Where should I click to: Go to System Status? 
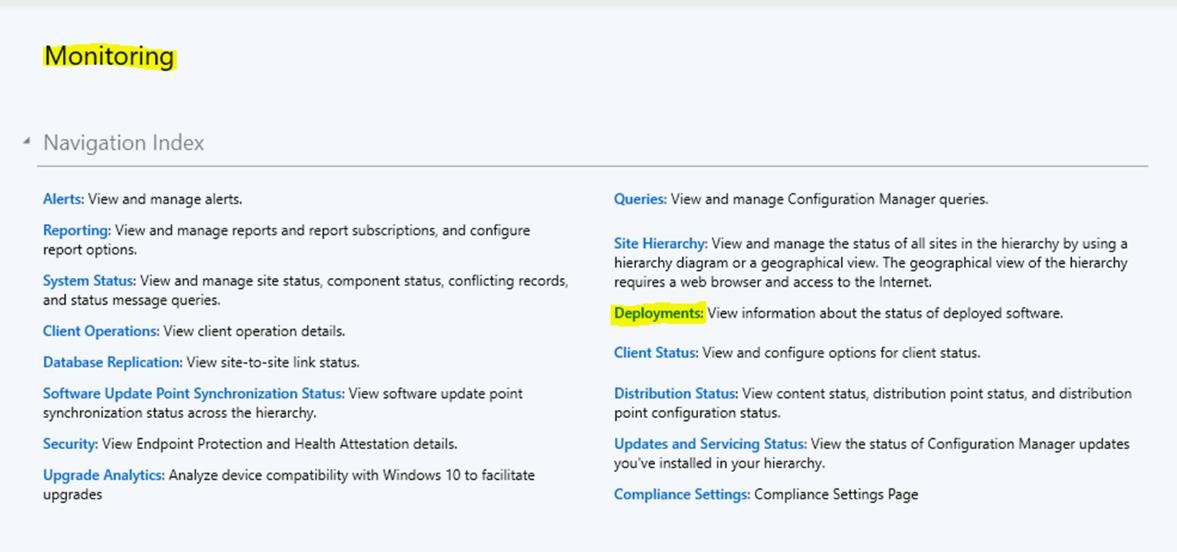[89, 281]
